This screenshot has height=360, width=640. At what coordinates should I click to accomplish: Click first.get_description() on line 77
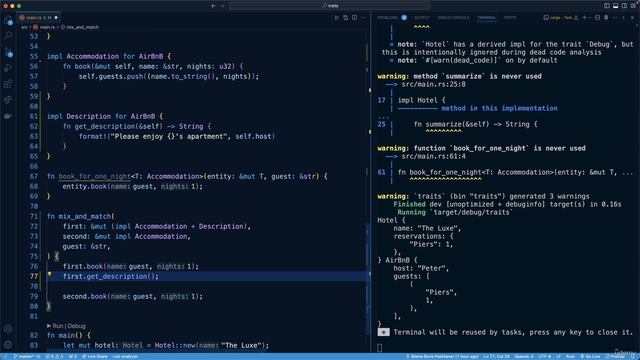111,276
